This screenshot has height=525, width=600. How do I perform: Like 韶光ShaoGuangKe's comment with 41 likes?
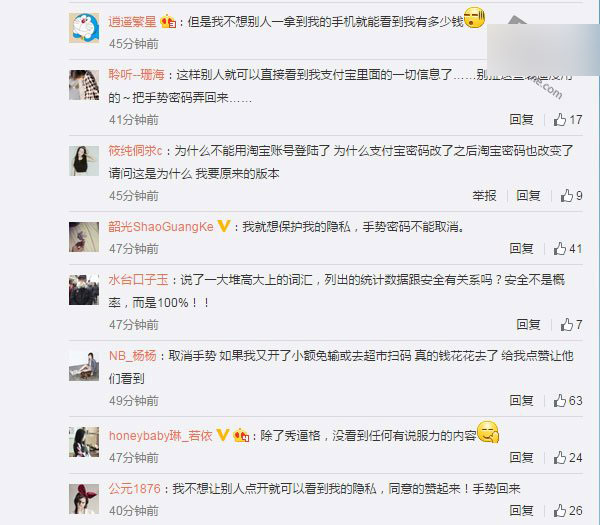568,249
